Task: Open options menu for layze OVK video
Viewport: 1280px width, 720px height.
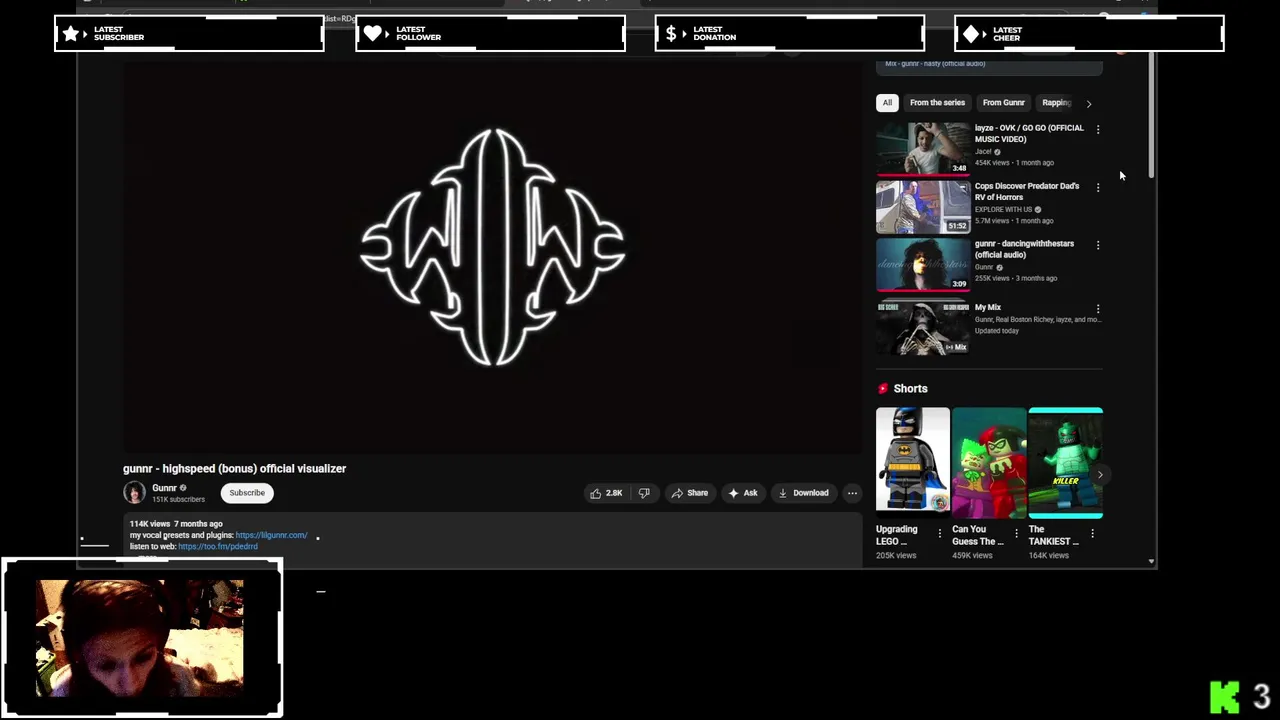Action: click(x=1098, y=129)
